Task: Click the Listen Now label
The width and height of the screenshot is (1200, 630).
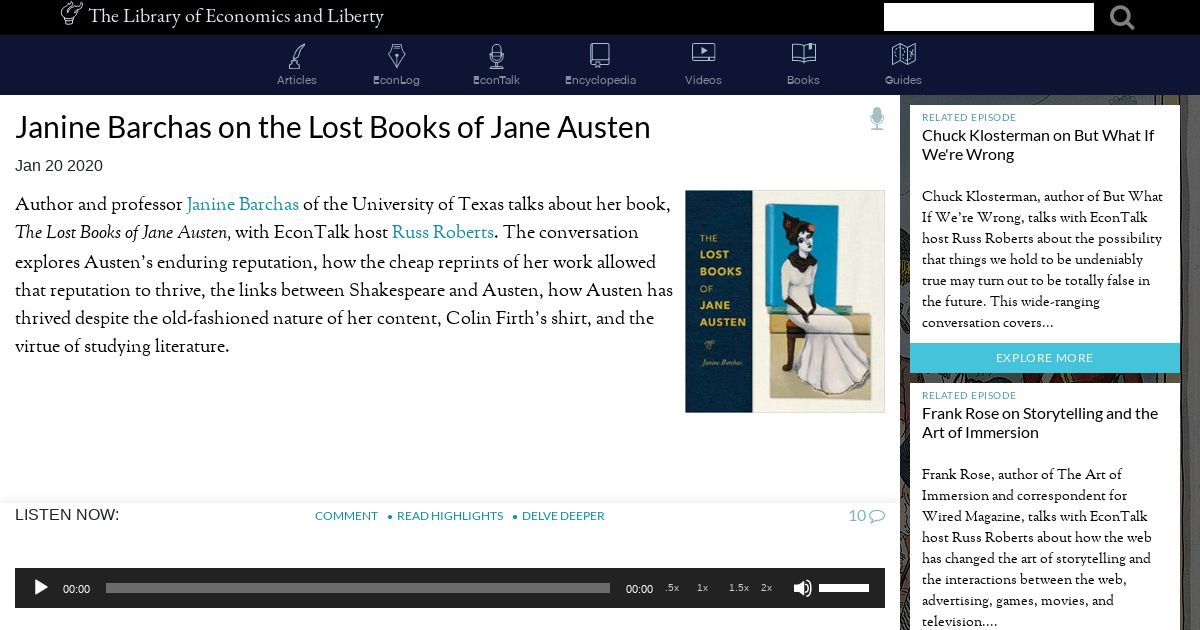Action: point(67,515)
